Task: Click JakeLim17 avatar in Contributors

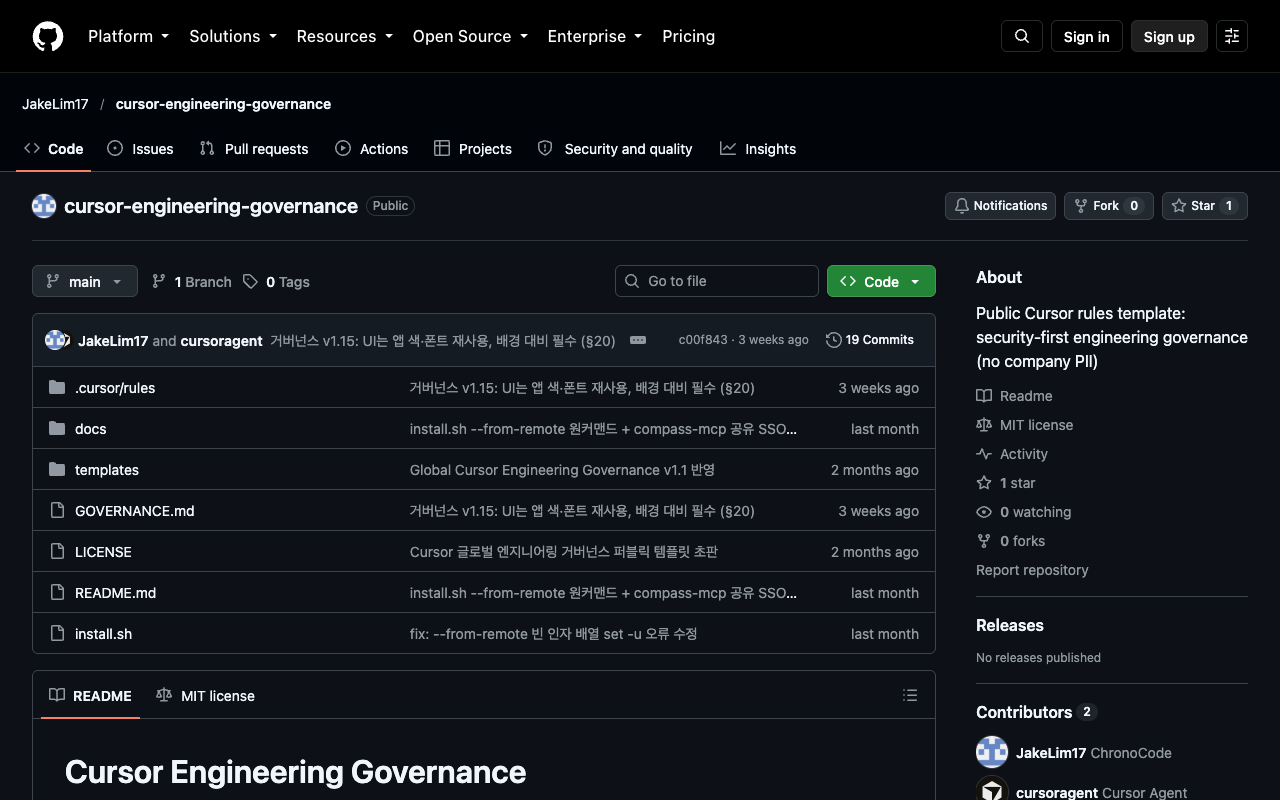Action: click(992, 752)
